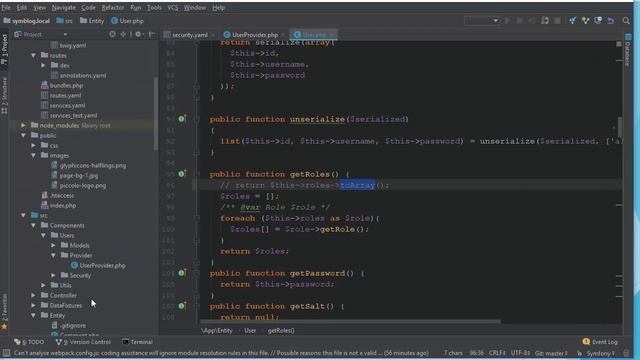Select bundles.php in the project tree

pyautogui.click(x=62, y=85)
